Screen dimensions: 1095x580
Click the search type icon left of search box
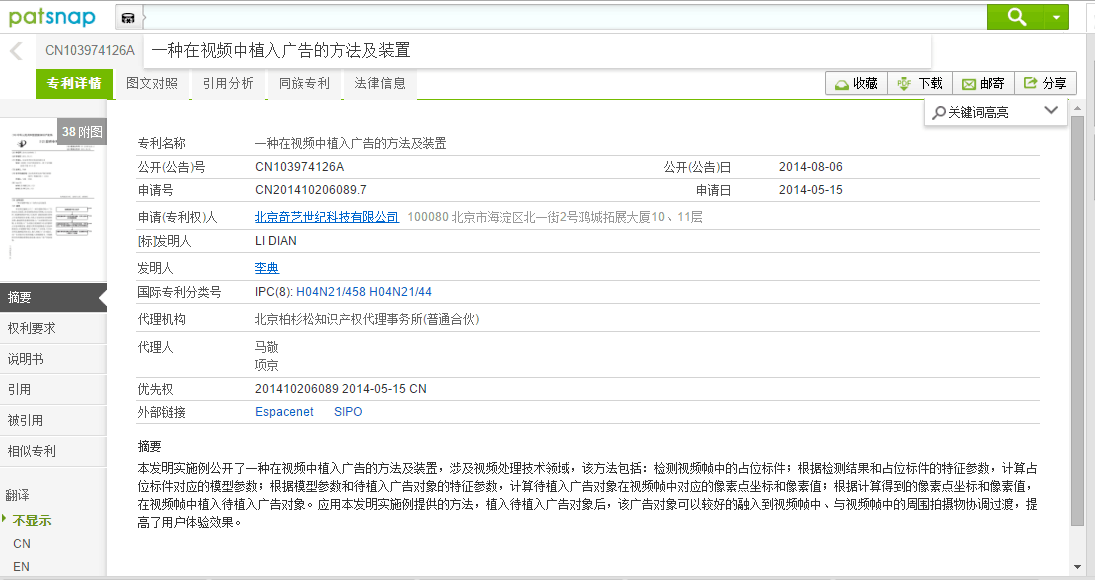128,17
